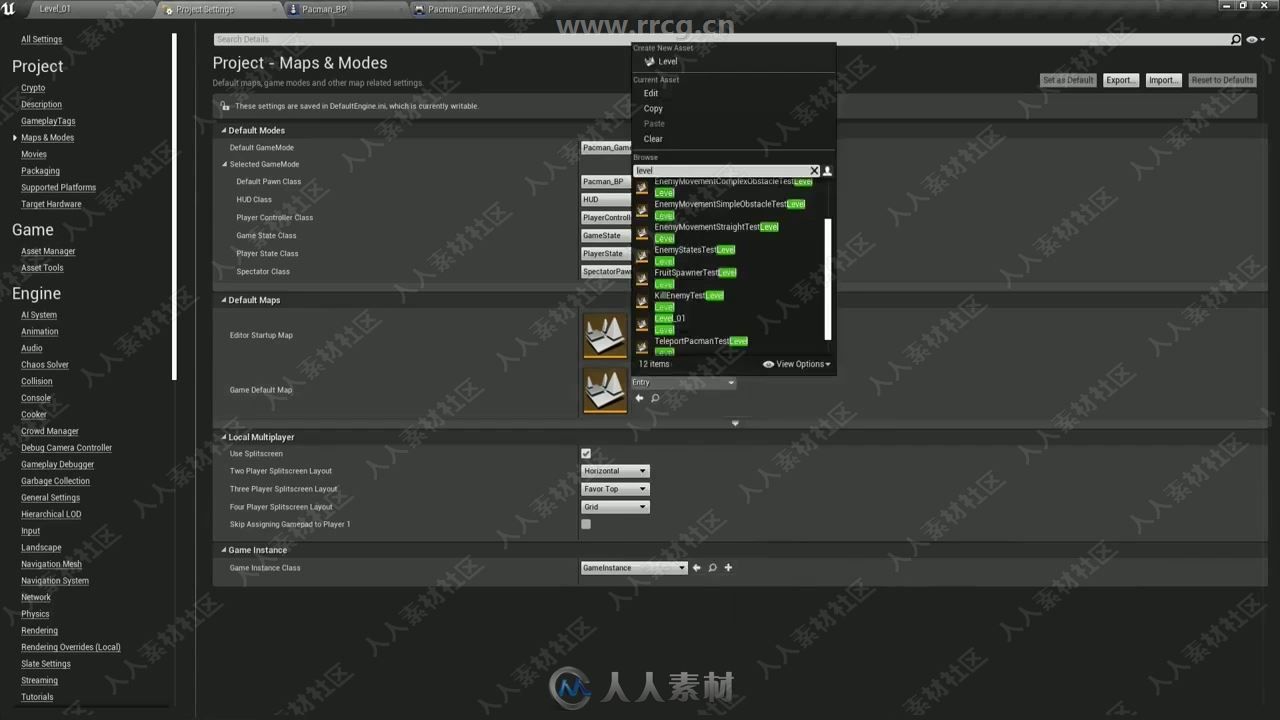Collapse the Selected GameMode group
1280x720 pixels.
coord(225,164)
